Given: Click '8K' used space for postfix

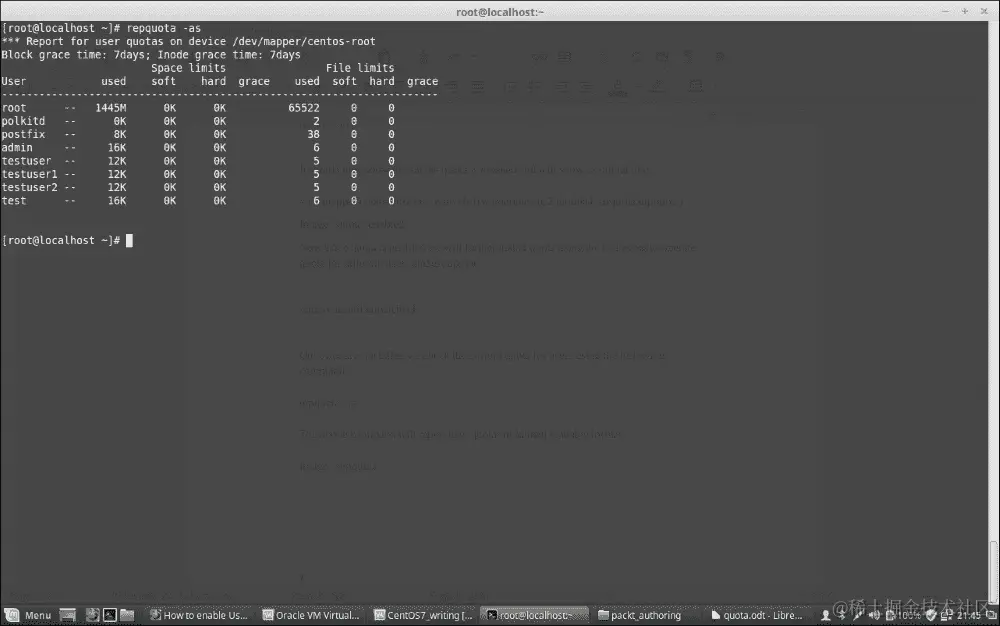Looking at the screenshot, I should pos(120,135).
